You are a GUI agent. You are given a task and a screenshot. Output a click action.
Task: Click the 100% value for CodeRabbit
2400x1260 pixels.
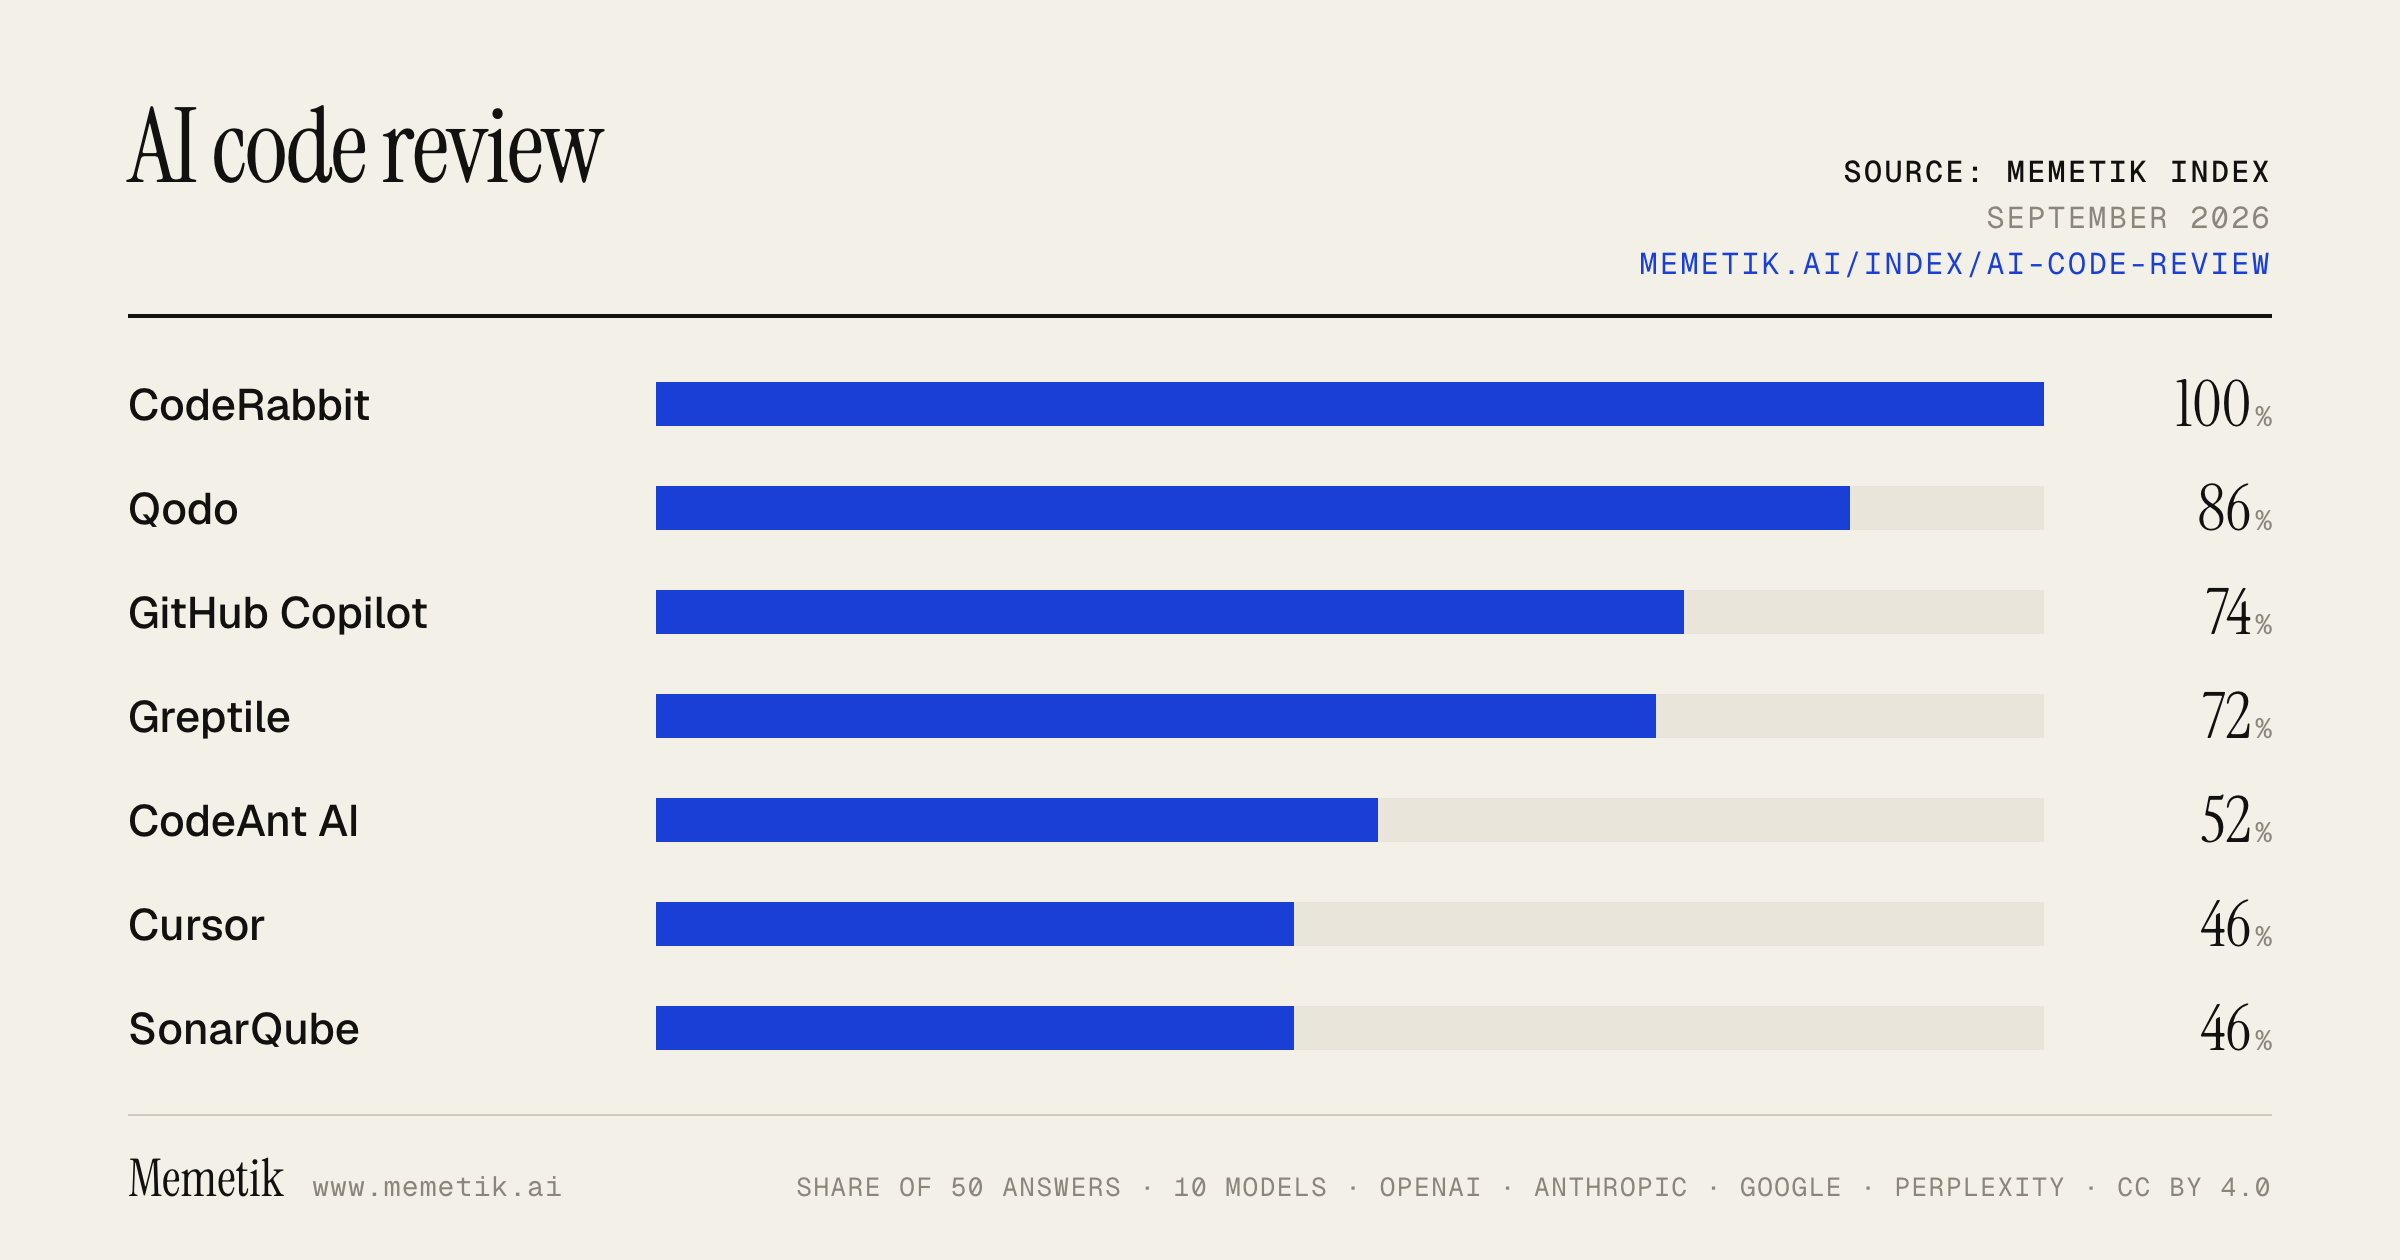2223,404
